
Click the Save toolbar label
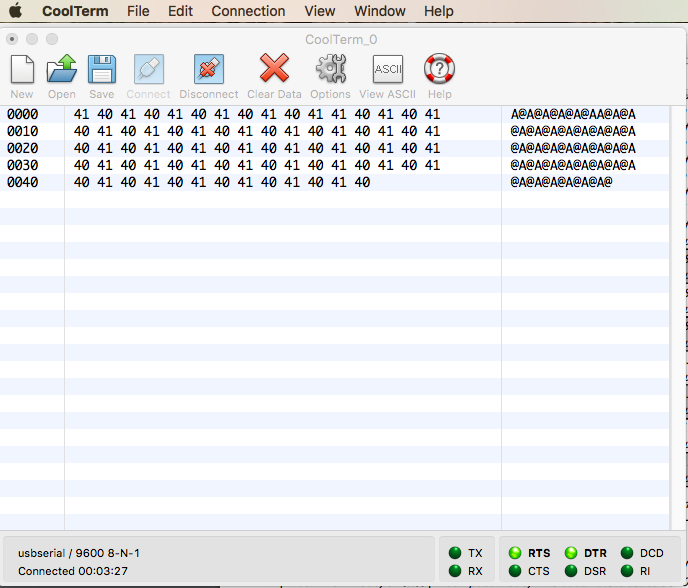coord(102,94)
